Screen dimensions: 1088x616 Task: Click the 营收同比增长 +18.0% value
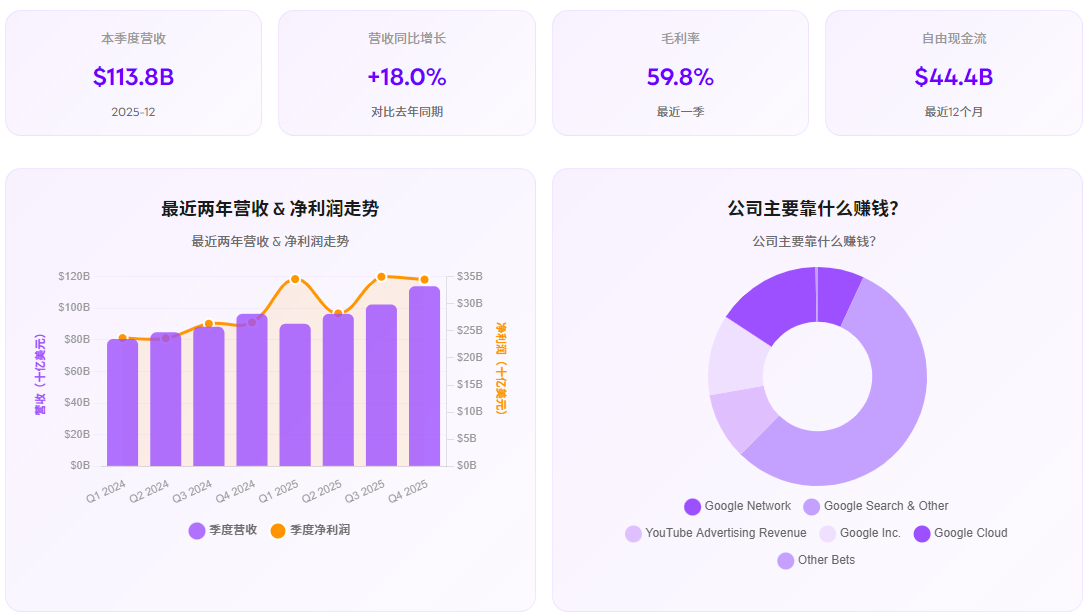tap(406, 77)
